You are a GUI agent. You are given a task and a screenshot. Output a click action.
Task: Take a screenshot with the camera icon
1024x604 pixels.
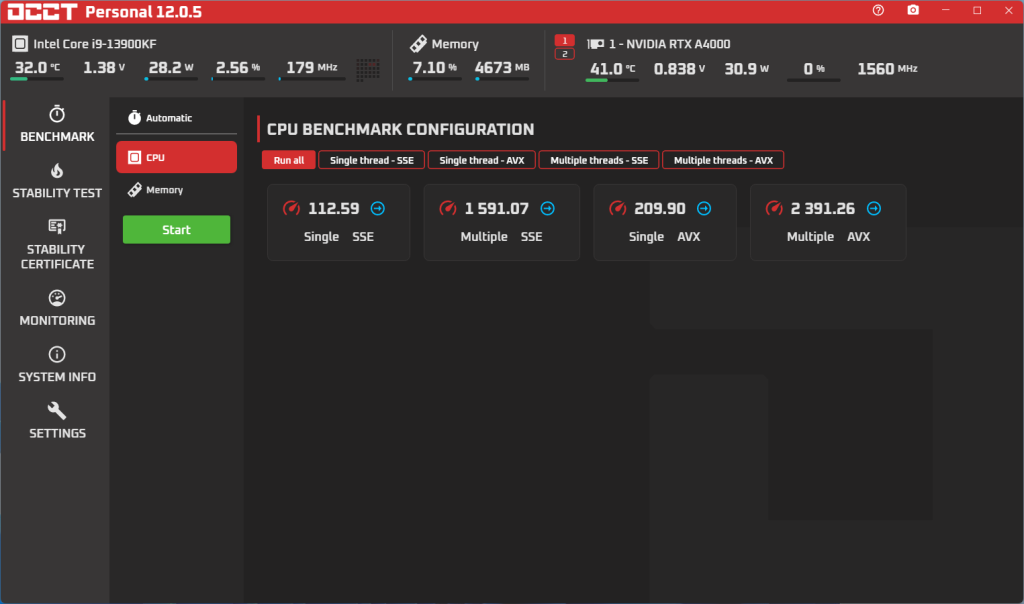coord(913,10)
